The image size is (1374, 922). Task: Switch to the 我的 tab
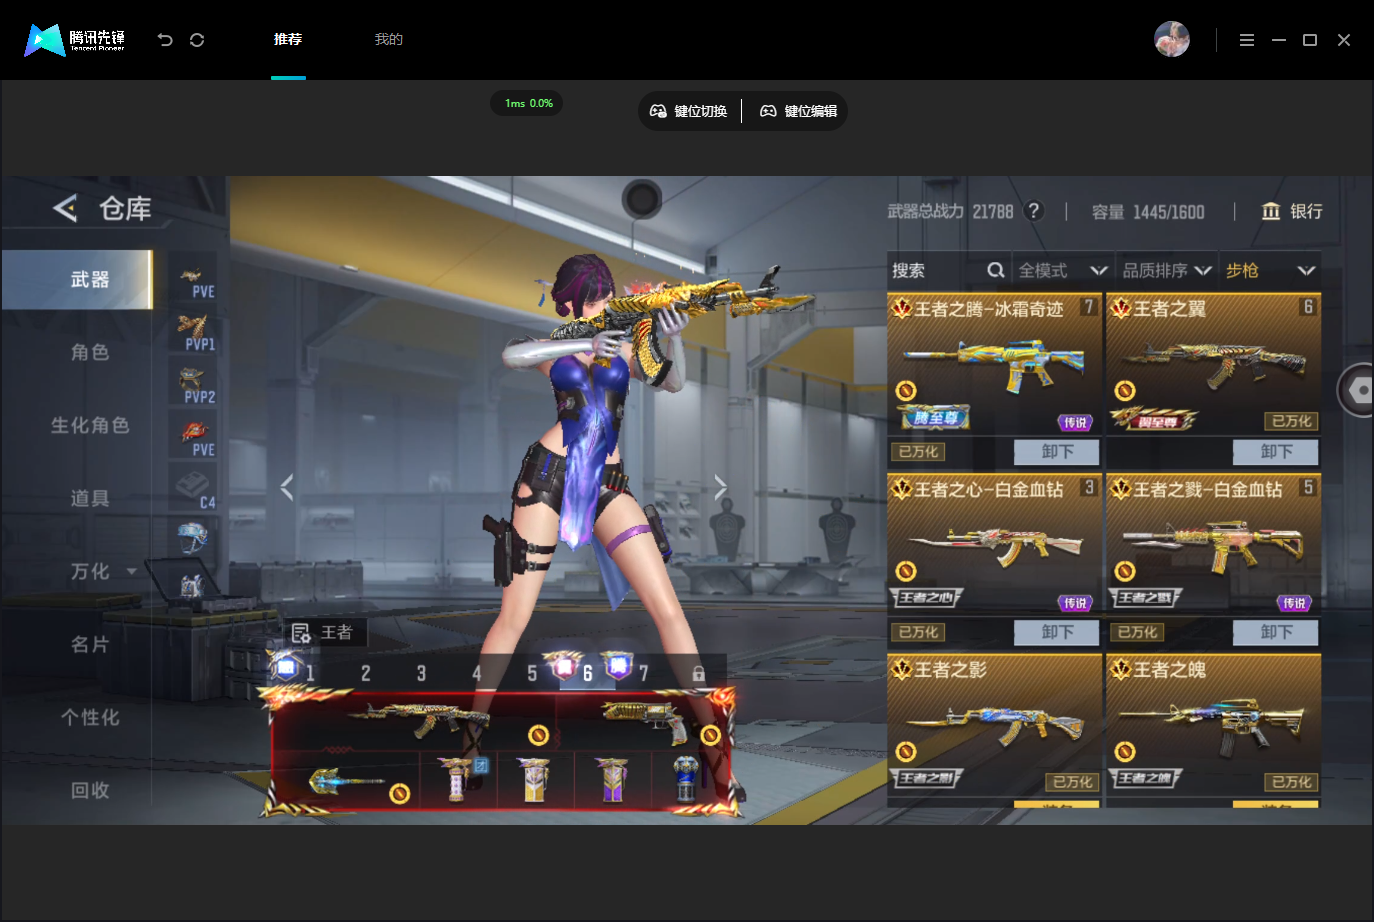[x=389, y=39]
